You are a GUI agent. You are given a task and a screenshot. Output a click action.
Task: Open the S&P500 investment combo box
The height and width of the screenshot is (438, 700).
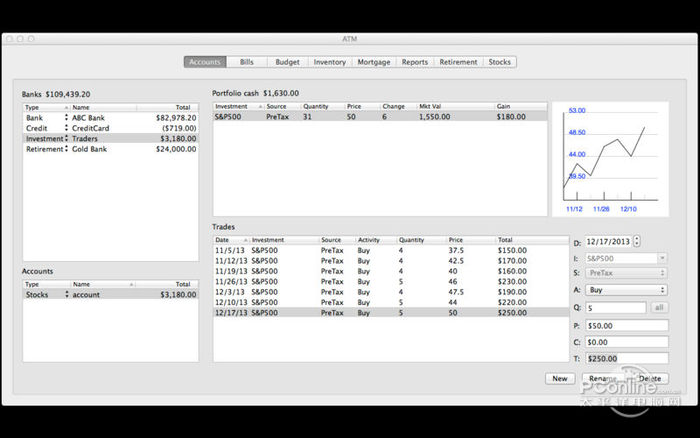[x=626, y=259]
